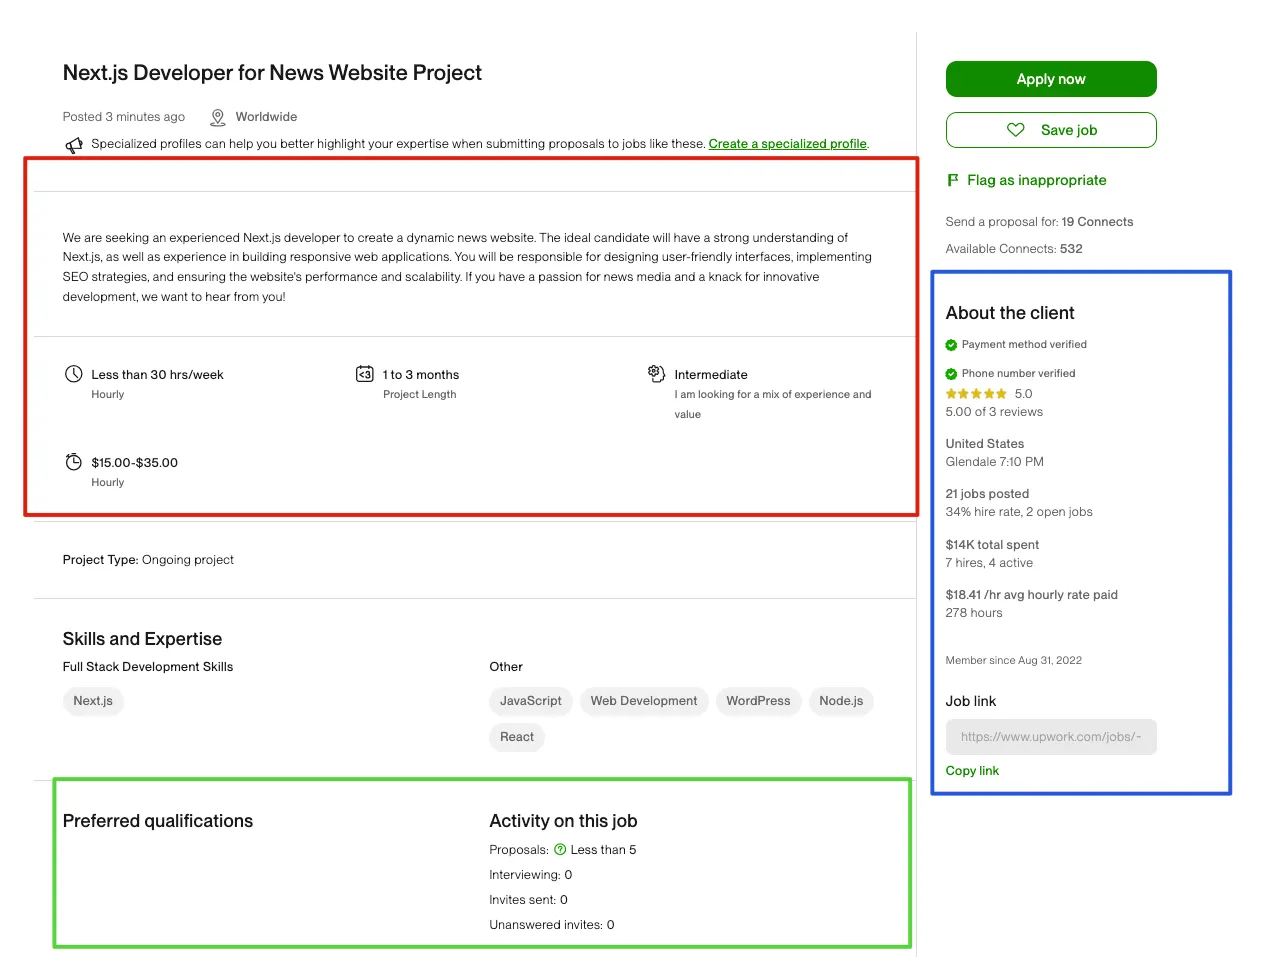This screenshot has width=1264, height=957.
Task: Click the Payment method verified checkmark icon
Action: click(951, 344)
